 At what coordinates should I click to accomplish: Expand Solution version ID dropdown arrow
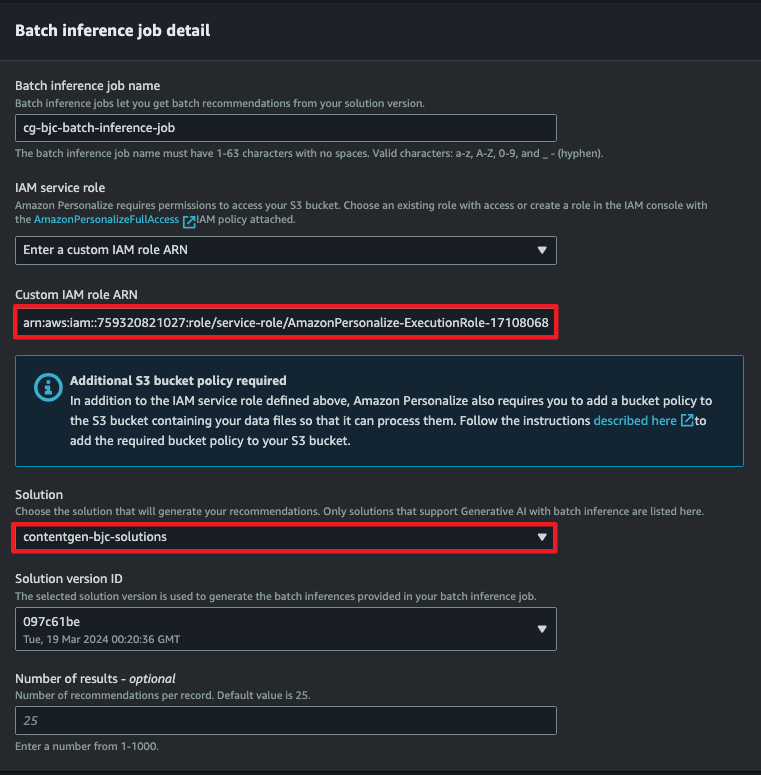click(542, 629)
